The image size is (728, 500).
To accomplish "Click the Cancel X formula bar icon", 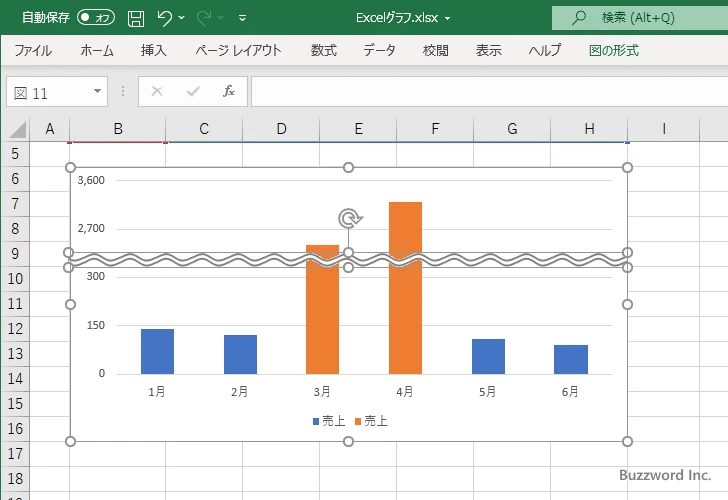I will 157,91.
